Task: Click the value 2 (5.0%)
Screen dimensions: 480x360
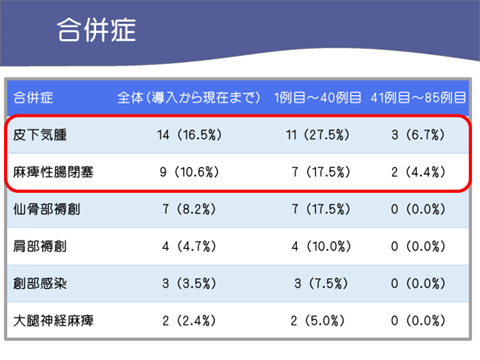Action: tap(318, 321)
